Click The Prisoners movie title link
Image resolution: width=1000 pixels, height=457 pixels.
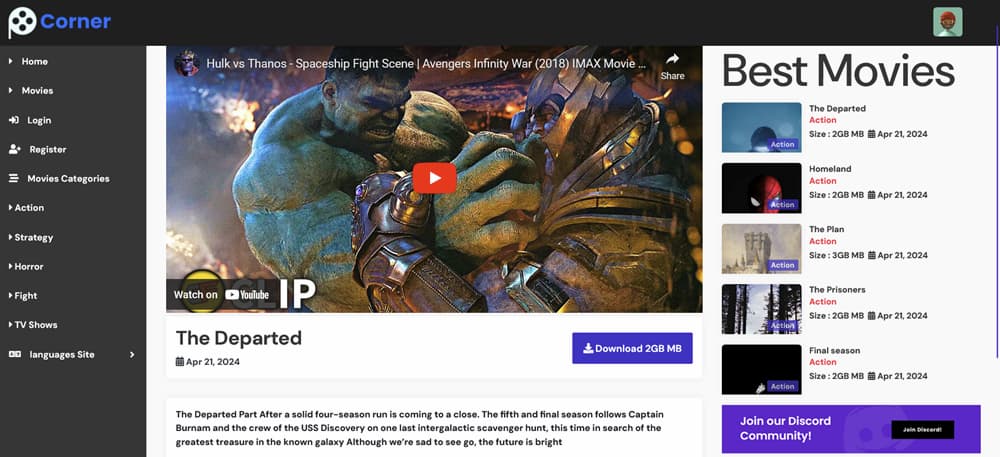[x=837, y=289]
